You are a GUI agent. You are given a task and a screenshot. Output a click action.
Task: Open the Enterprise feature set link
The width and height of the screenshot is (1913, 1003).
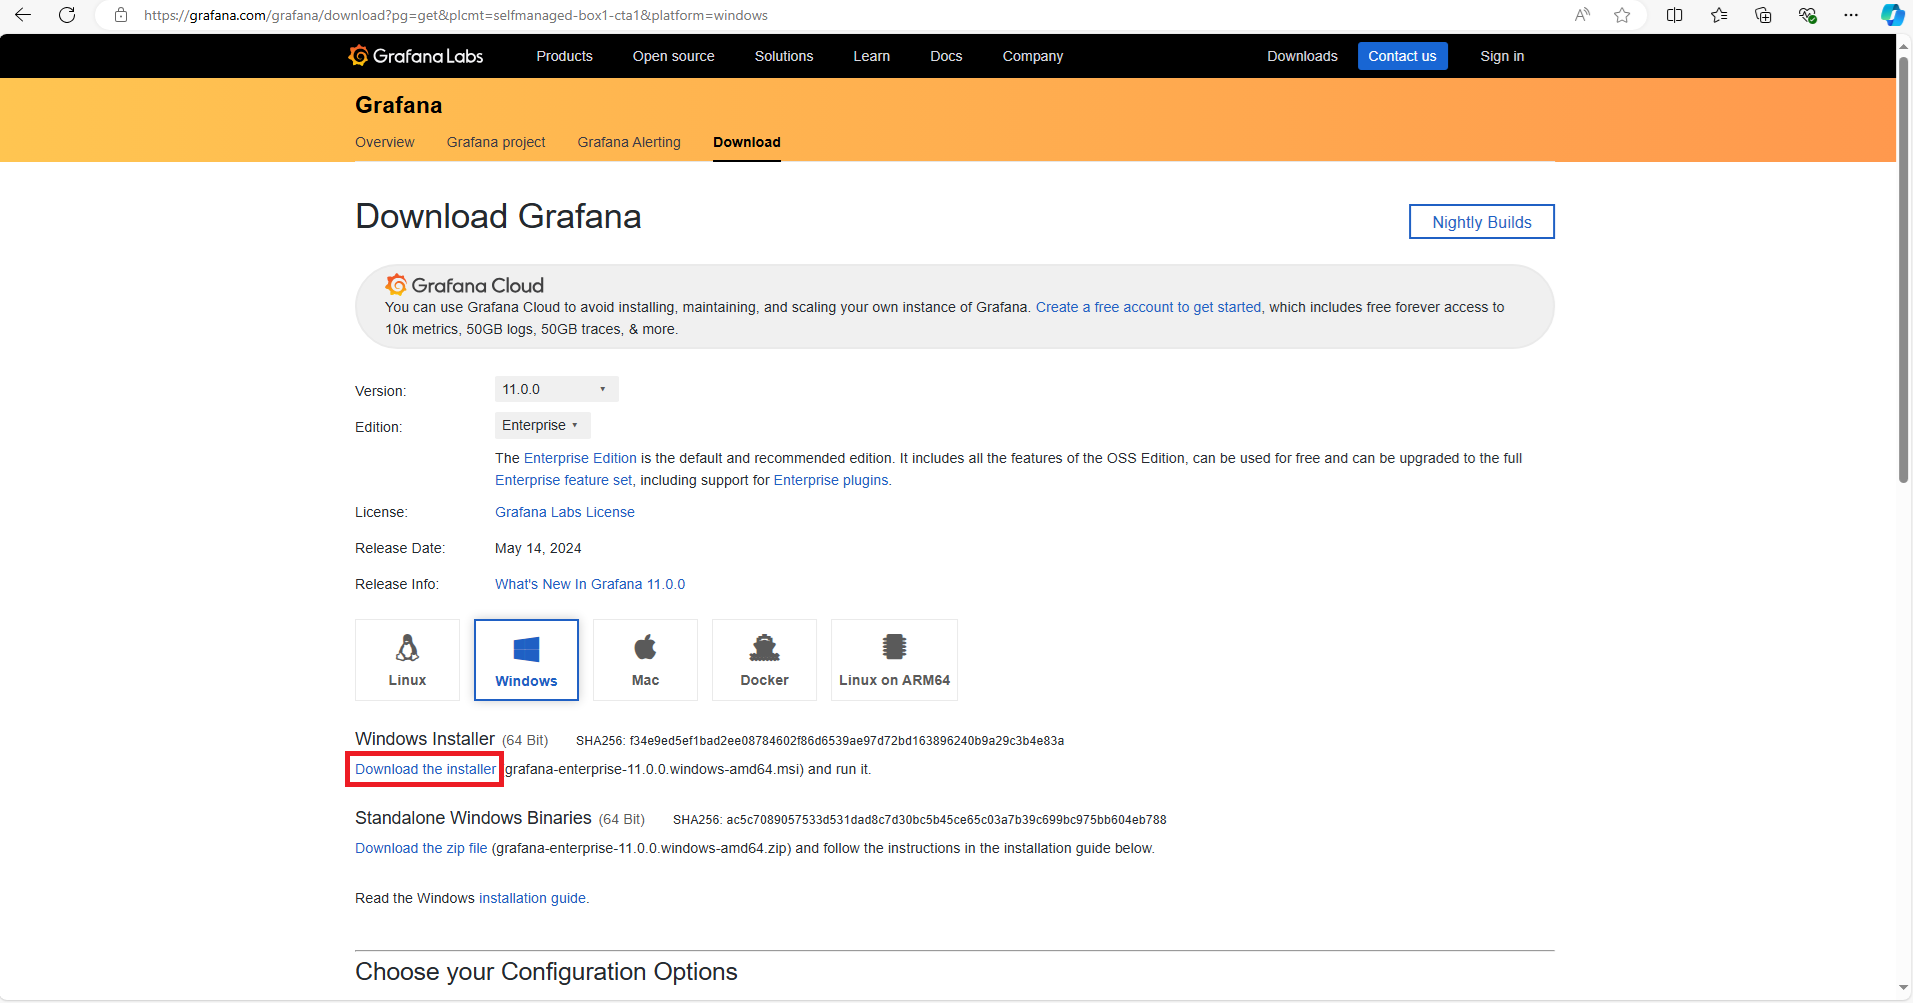(x=564, y=480)
